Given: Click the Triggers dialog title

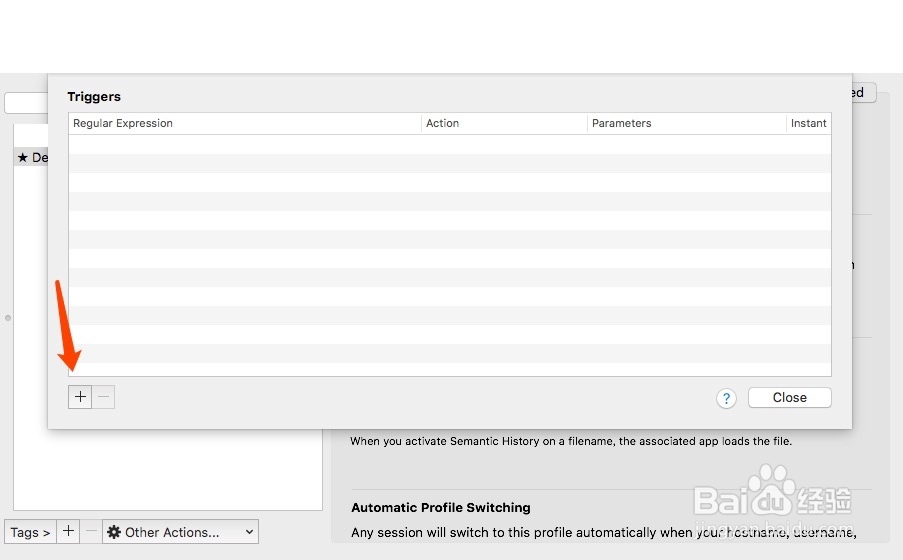Looking at the screenshot, I should click(94, 97).
